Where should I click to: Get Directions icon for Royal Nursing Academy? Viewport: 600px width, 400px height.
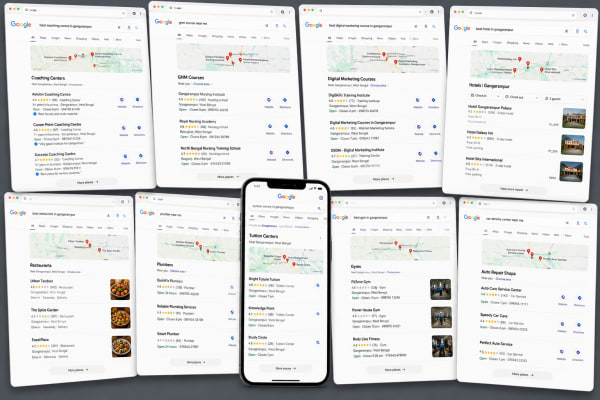tap(286, 126)
